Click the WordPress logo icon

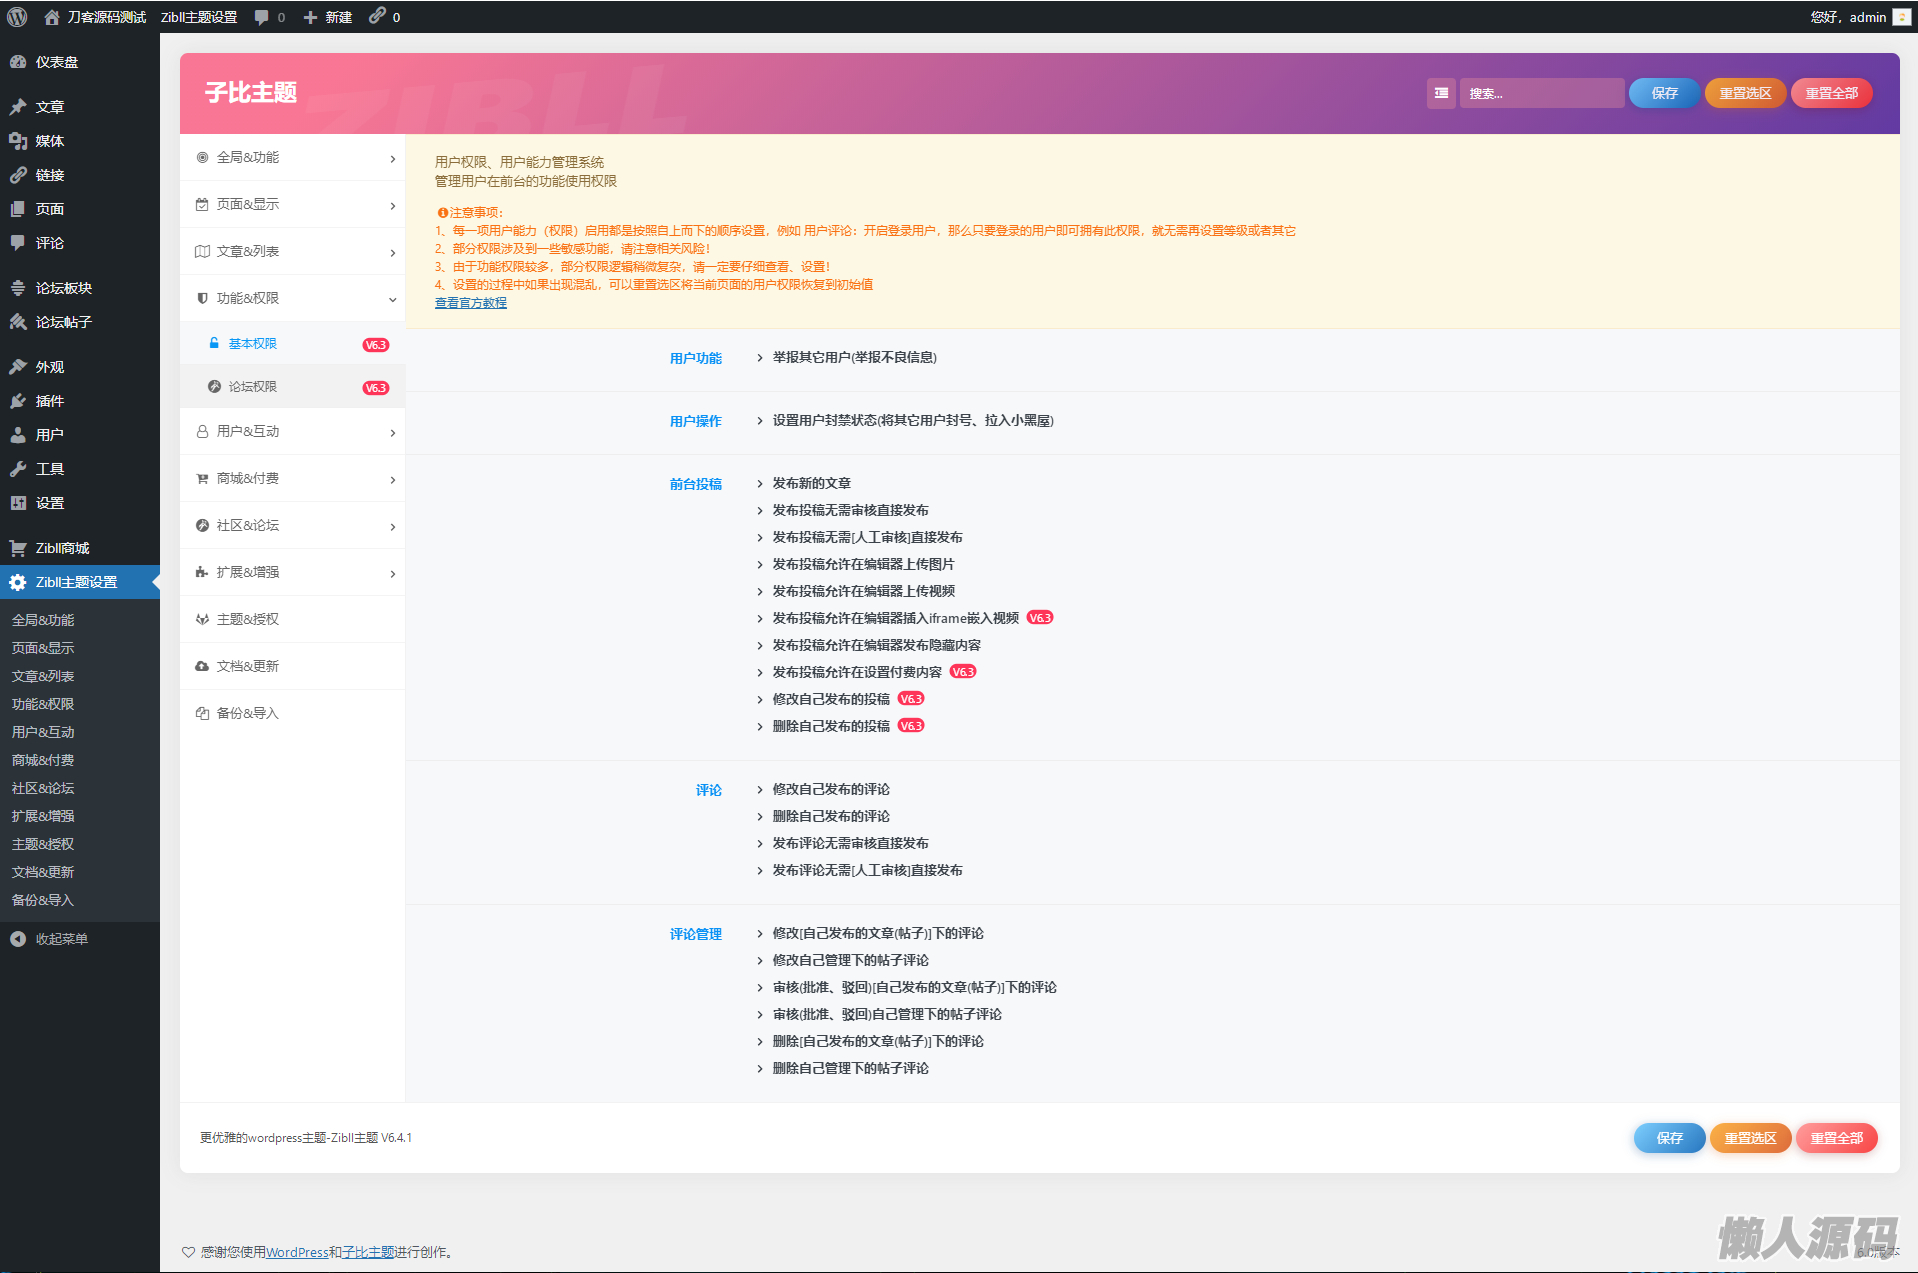point(17,17)
